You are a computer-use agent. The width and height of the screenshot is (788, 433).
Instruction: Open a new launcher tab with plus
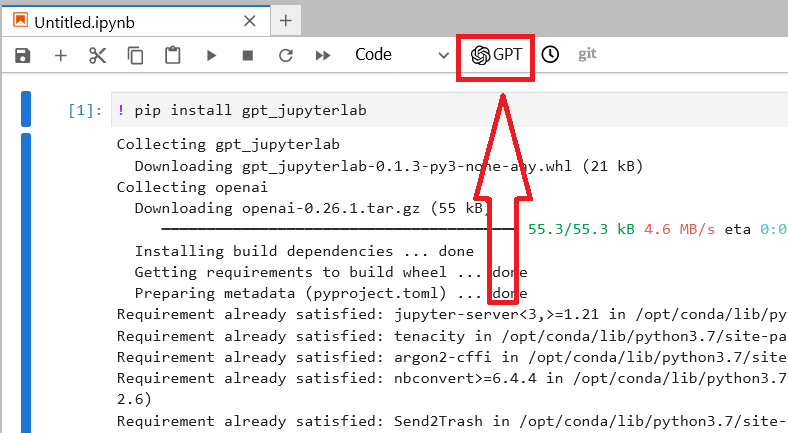tap(285, 21)
